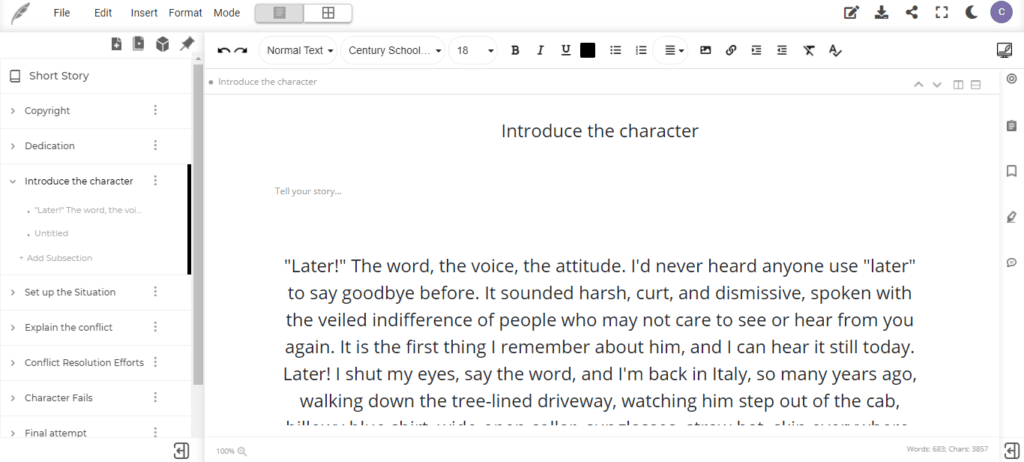Expand the Copyright chapter

(13, 111)
